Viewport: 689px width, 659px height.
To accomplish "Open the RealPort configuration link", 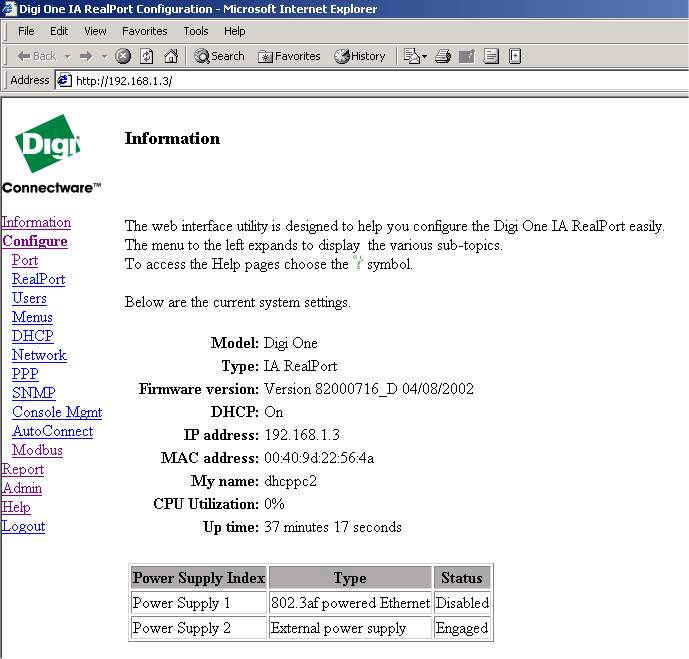I will coord(38,279).
